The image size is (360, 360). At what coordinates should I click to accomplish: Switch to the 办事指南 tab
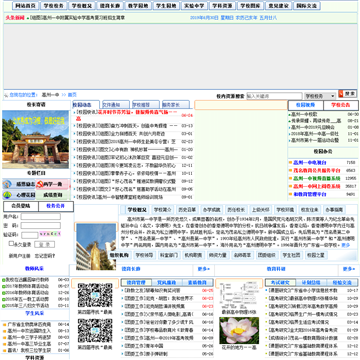[x=334, y=210]
